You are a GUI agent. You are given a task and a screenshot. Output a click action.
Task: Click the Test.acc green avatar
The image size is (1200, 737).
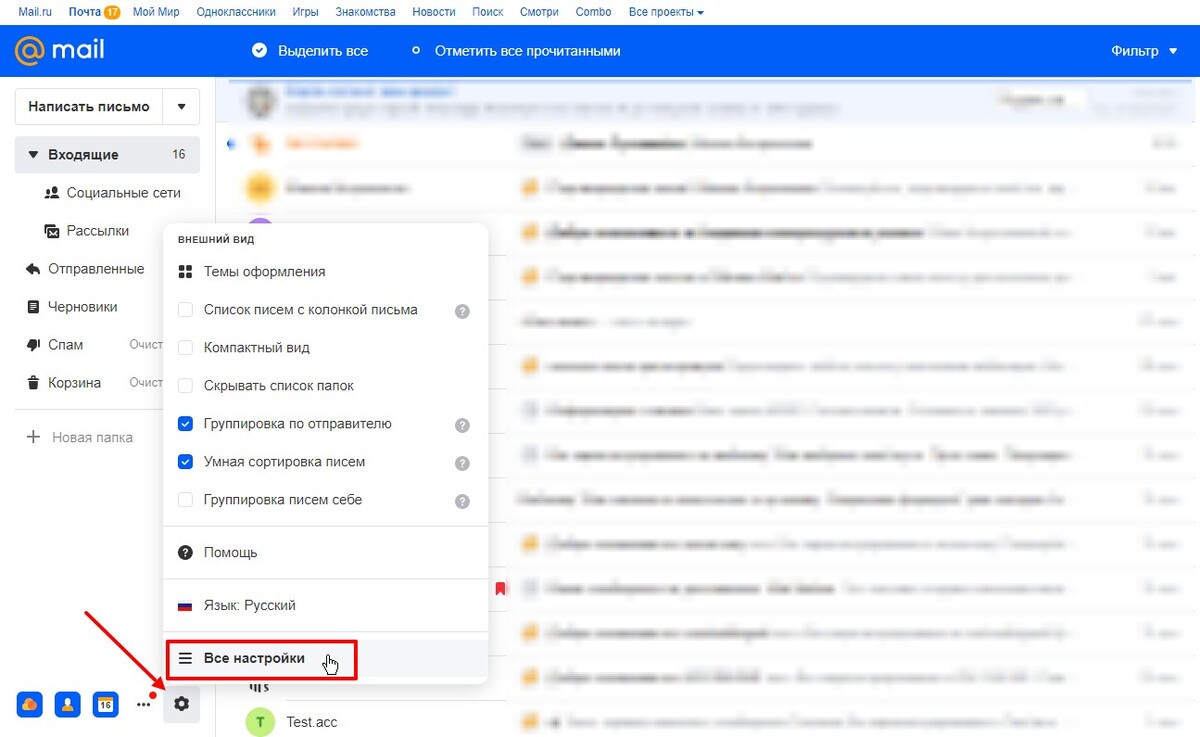(260, 721)
